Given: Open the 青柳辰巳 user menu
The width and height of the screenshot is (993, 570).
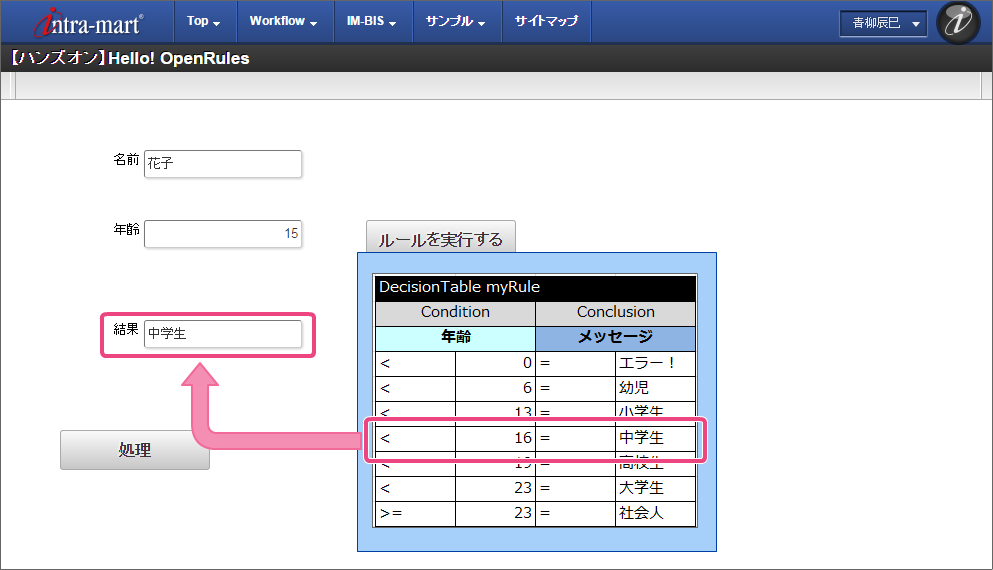Looking at the screenshot, I should click(x=883, y=23).
